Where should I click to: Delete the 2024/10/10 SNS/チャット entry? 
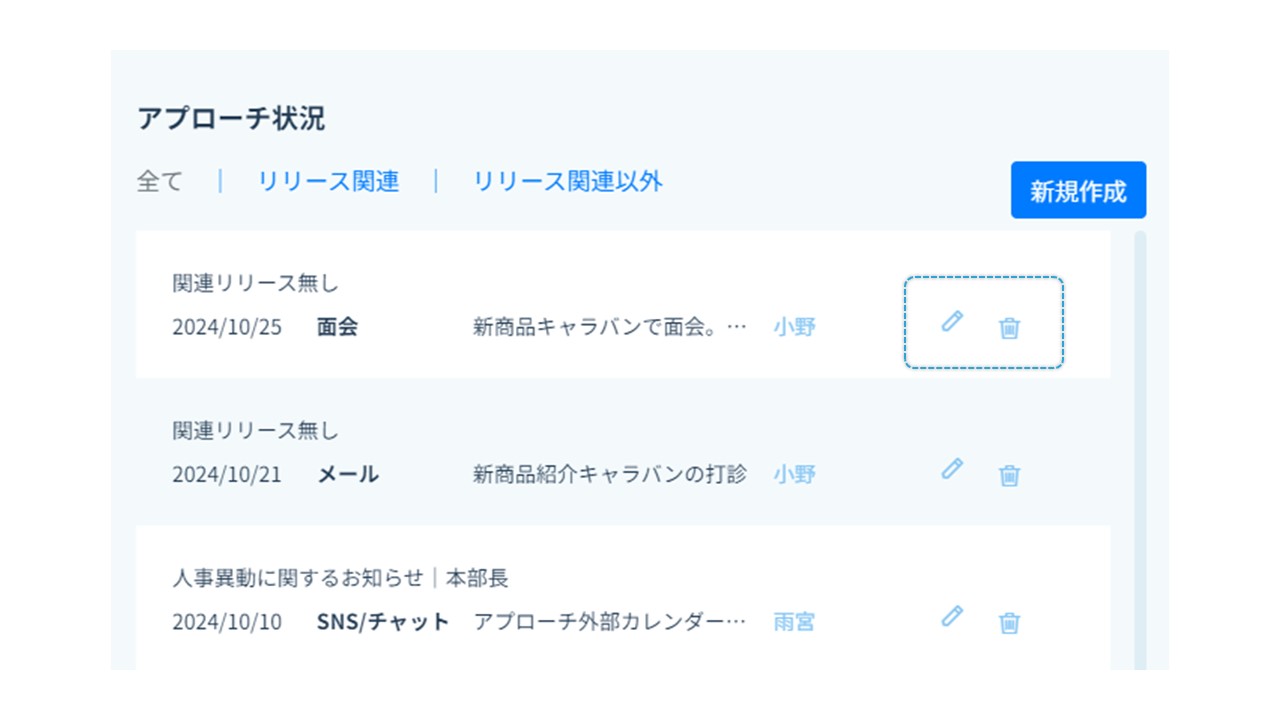1009,622
